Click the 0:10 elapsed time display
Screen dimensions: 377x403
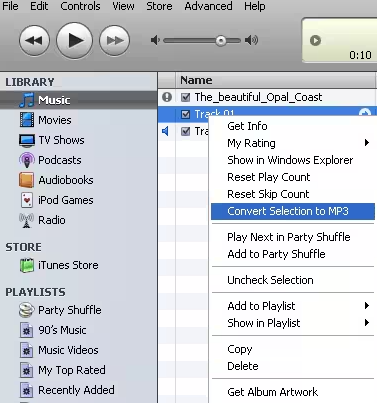360,55
